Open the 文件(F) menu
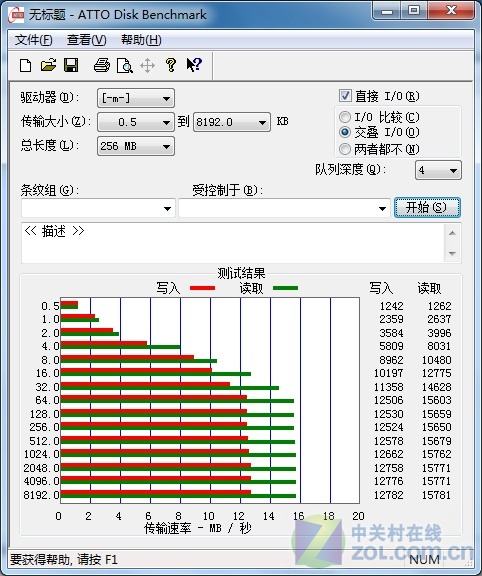The height and width of the screenshot is (576, 482). coord(33,40)
